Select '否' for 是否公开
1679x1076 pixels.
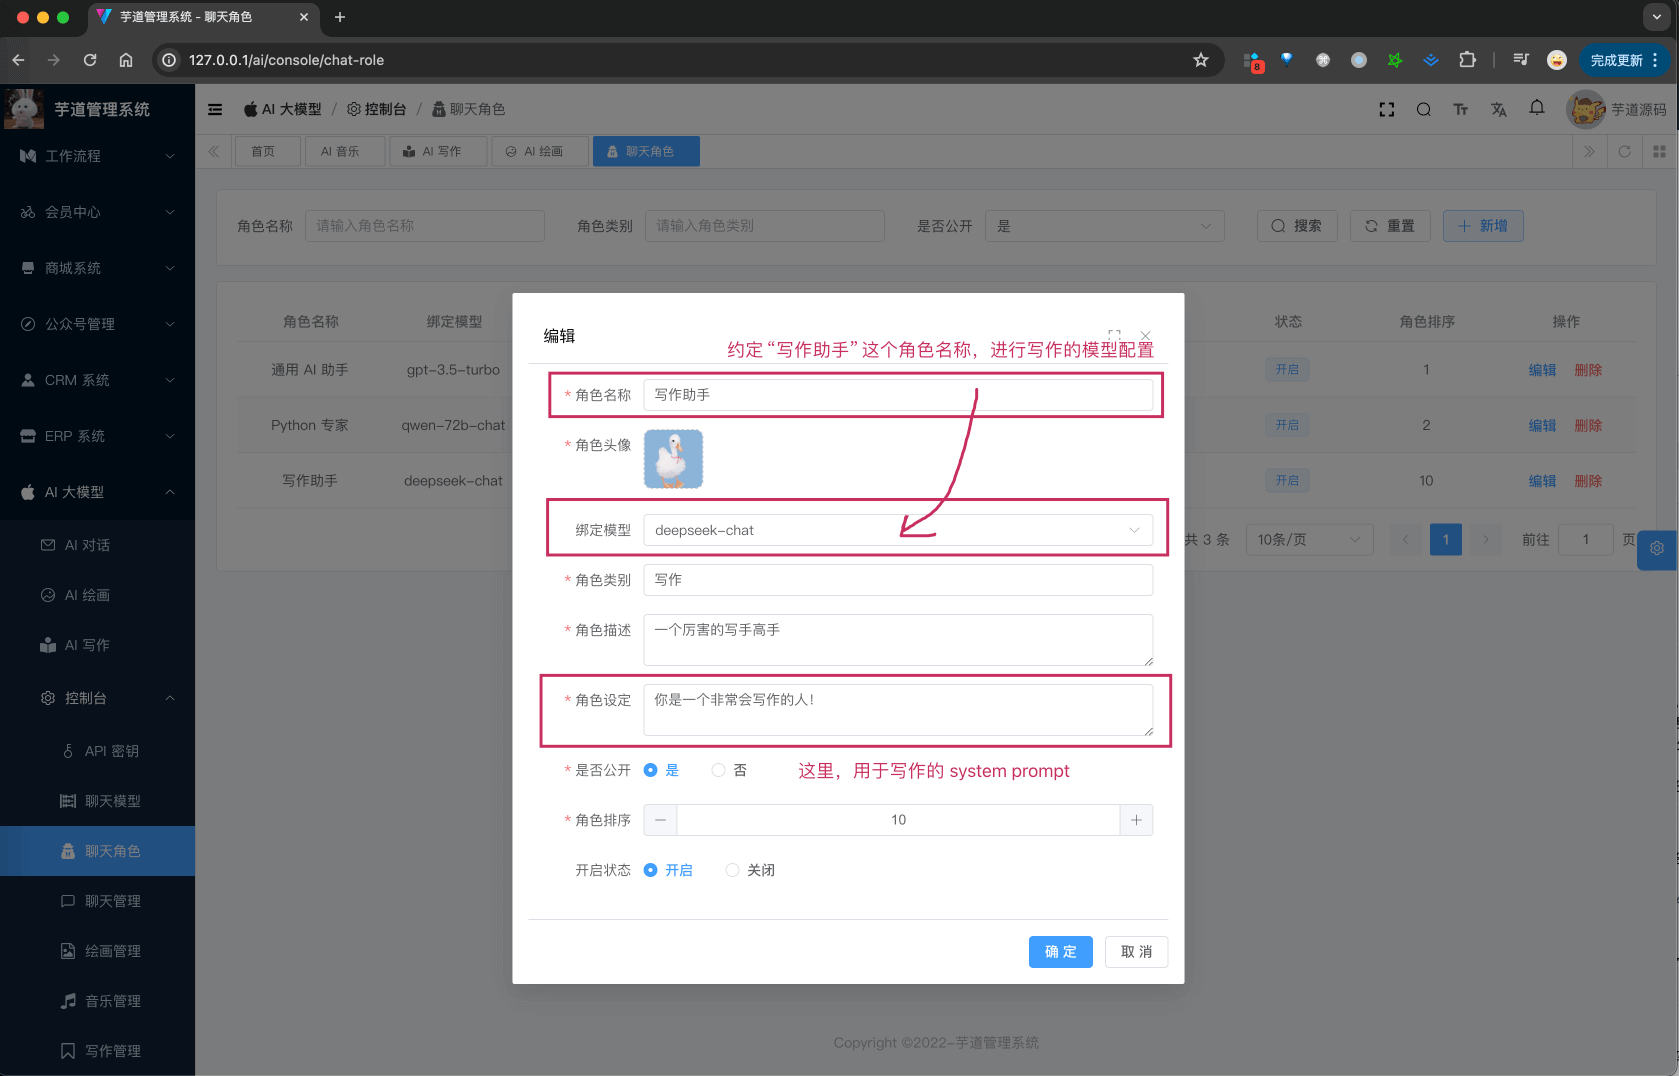pos(719,770)
